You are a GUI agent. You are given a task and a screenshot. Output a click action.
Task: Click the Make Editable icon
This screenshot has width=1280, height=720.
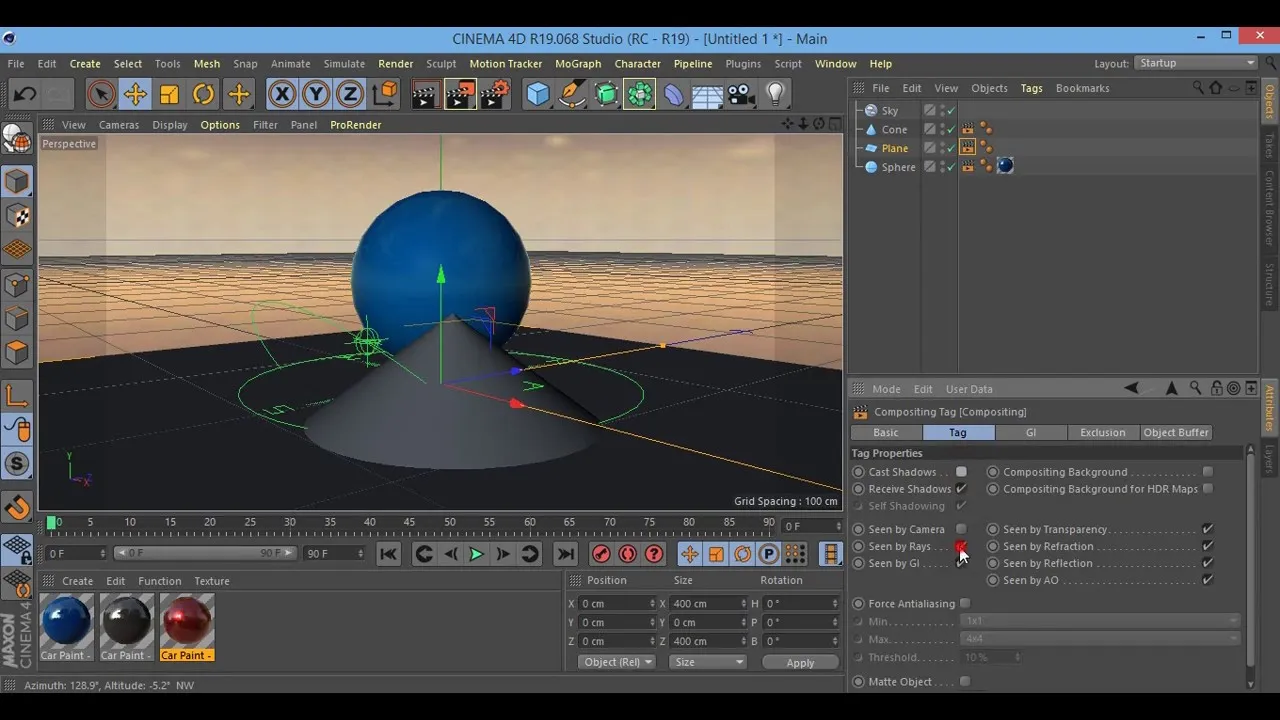(17, 138)
